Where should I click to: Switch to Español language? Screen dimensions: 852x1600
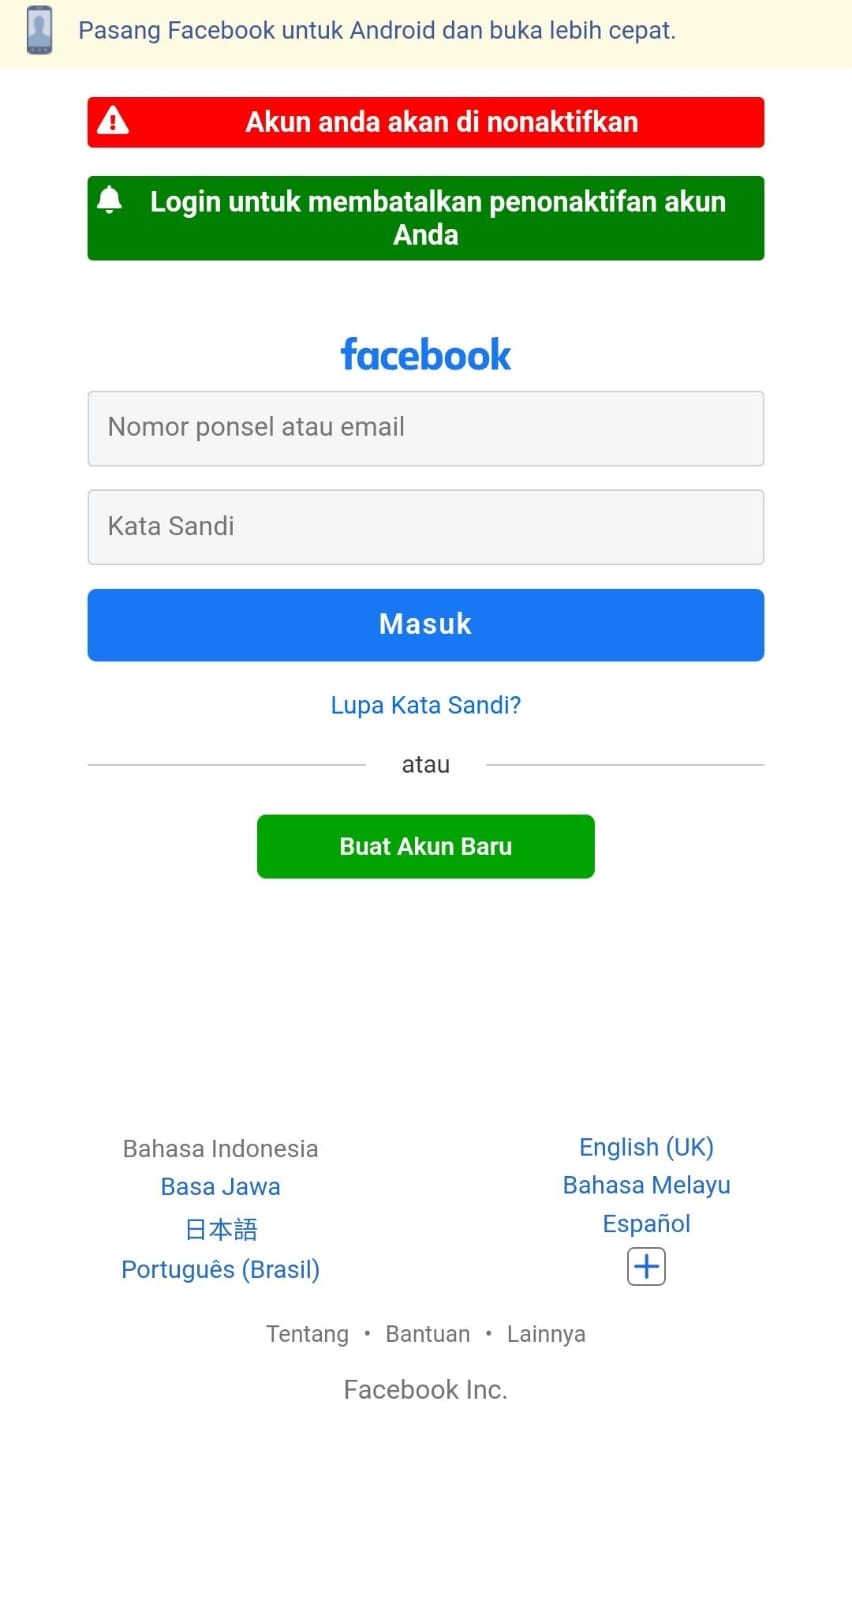coord(646,1224)
